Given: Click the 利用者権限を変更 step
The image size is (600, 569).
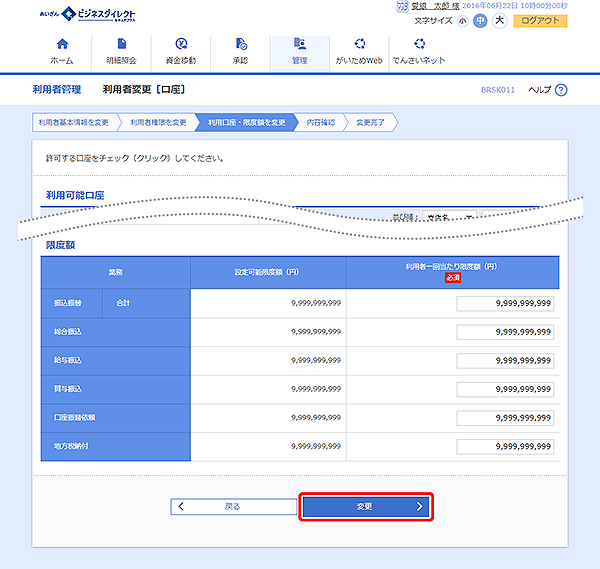Looking at the screenshot, I should 158,122.
